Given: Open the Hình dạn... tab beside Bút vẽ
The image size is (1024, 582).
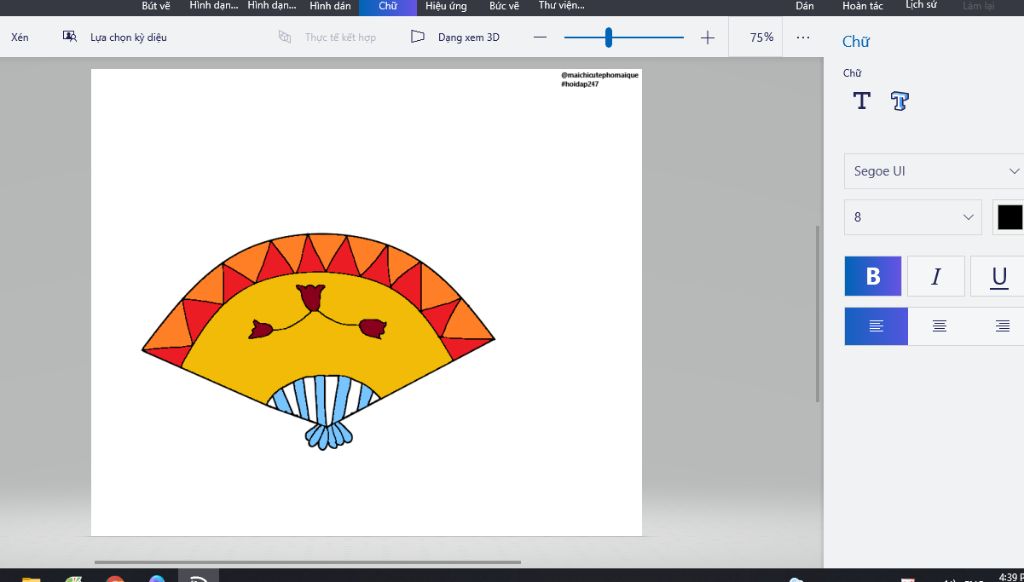Looking at the screenshot, I should coord(214,6).
